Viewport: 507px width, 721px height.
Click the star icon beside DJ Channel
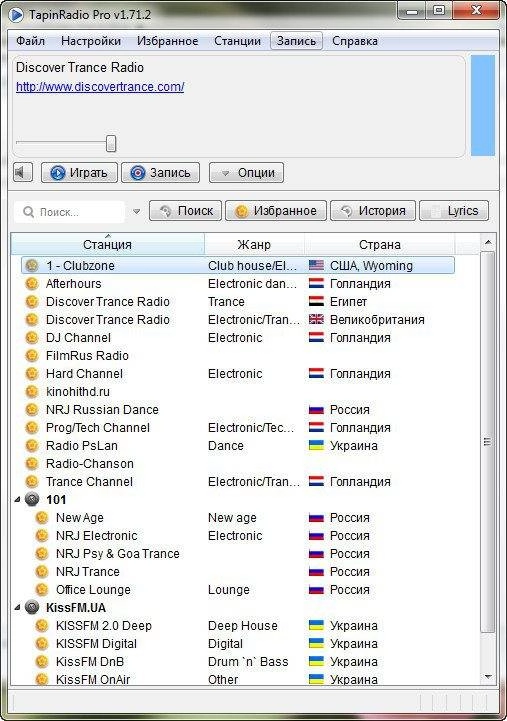(32, 338)
